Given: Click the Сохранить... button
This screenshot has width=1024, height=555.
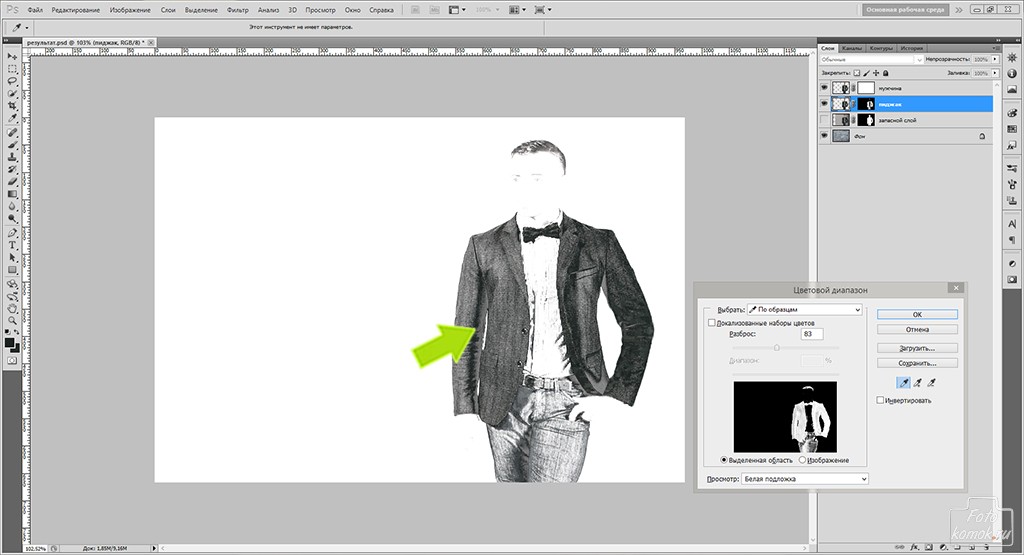Looking at the screenshot, I should tap(917, 363).
